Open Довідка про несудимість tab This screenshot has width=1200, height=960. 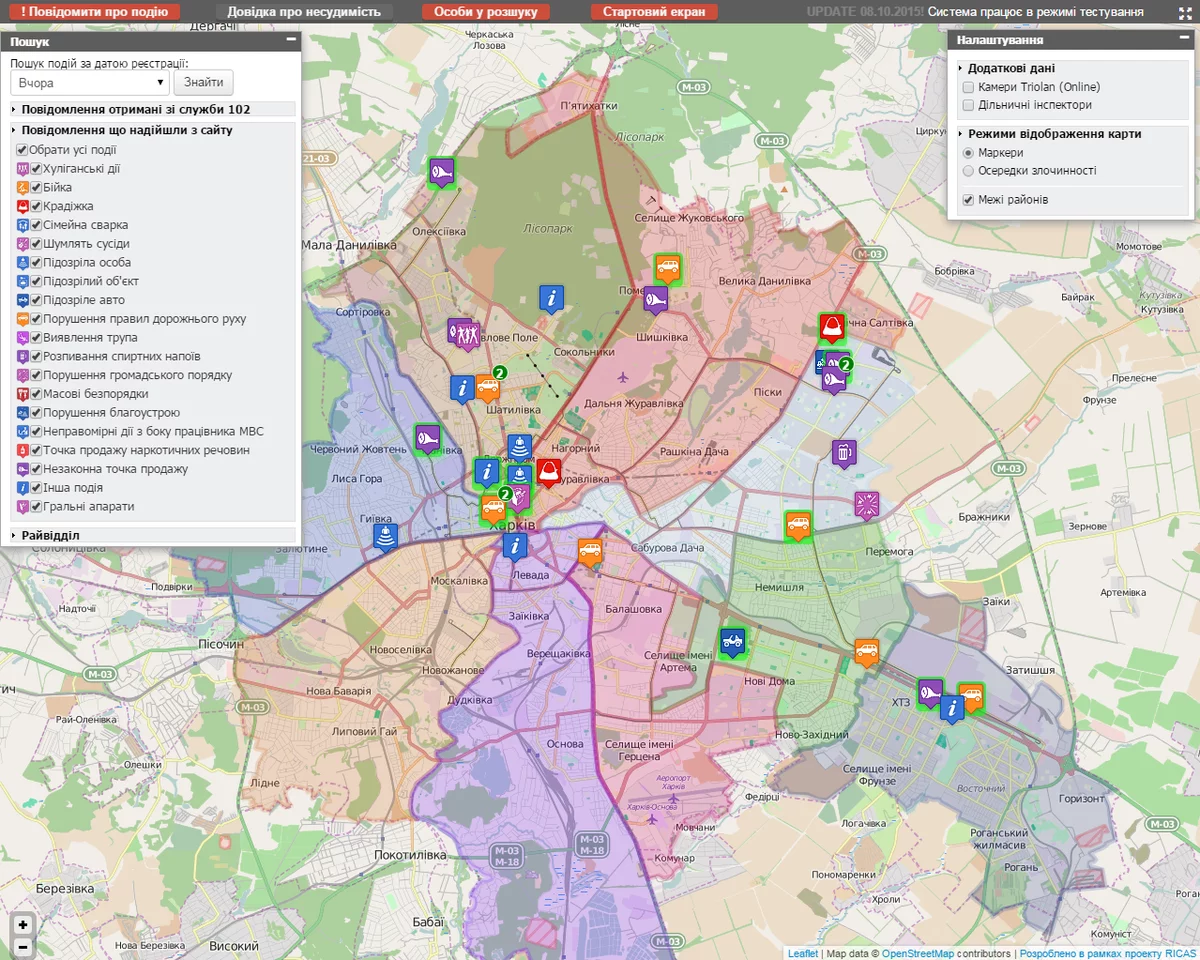click(x=304, y=12)
